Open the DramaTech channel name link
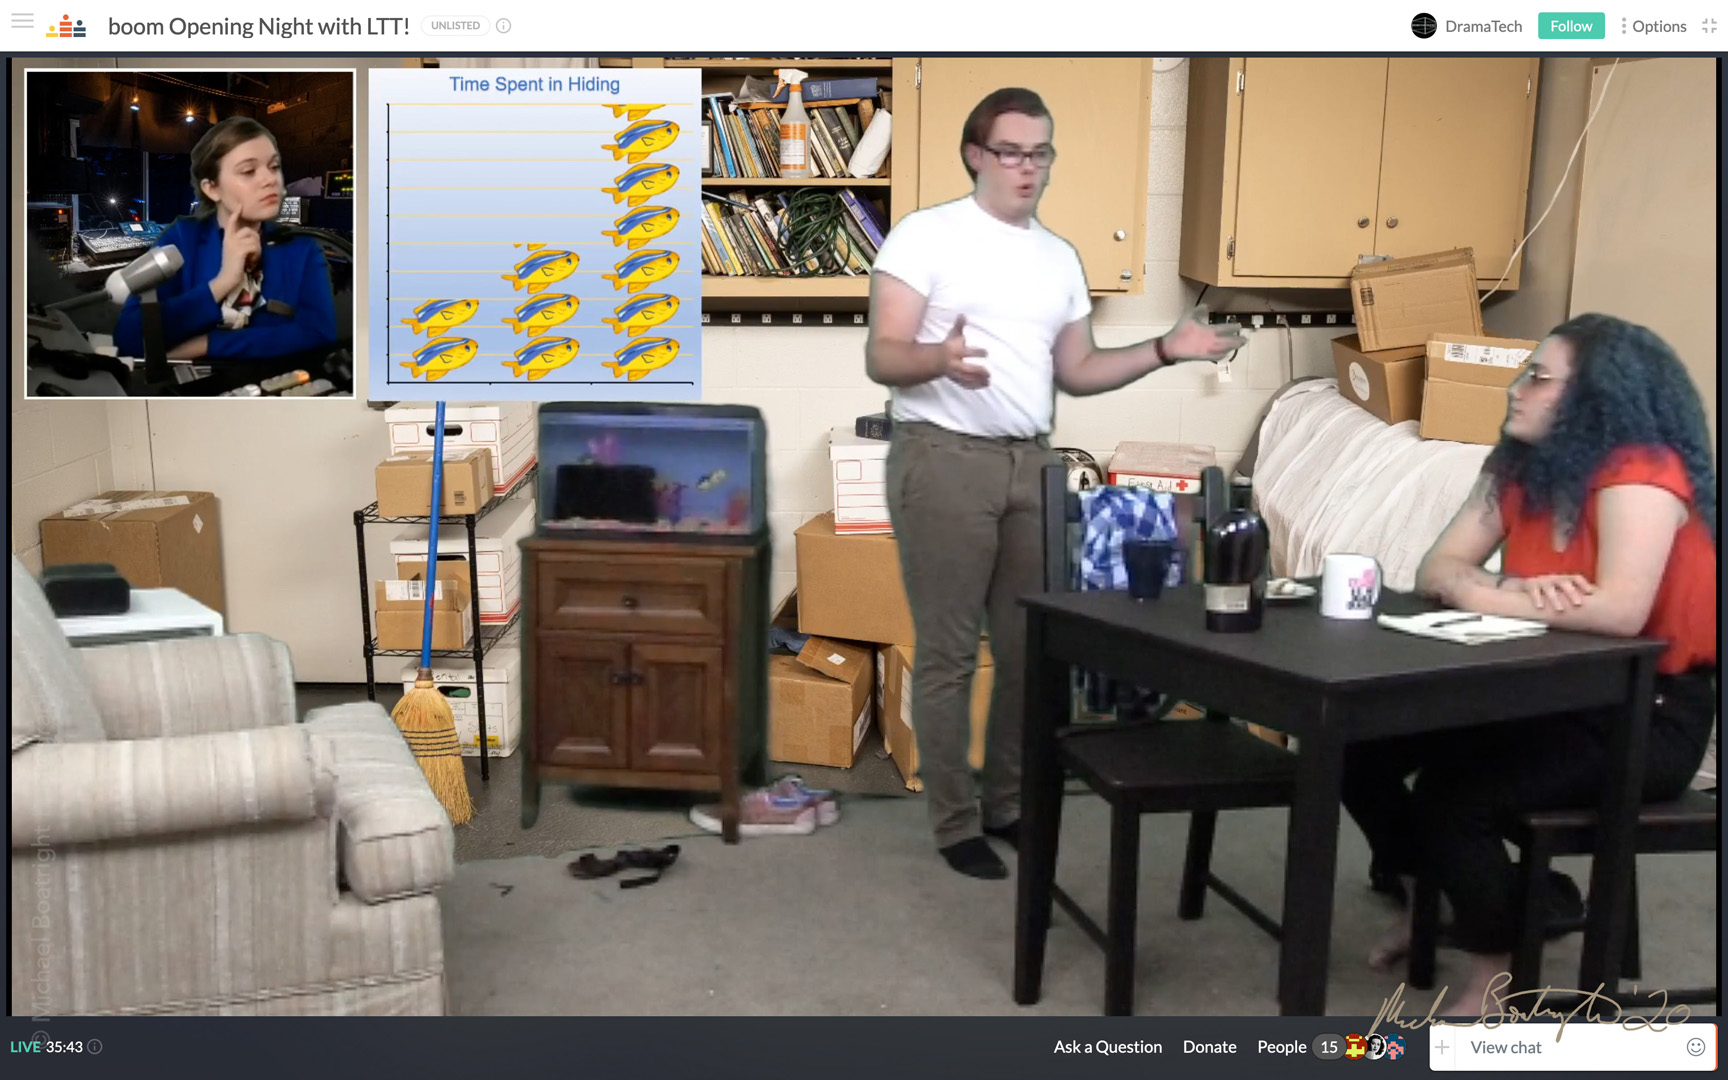The image size is (1728, 1080). click(1483, 26)
